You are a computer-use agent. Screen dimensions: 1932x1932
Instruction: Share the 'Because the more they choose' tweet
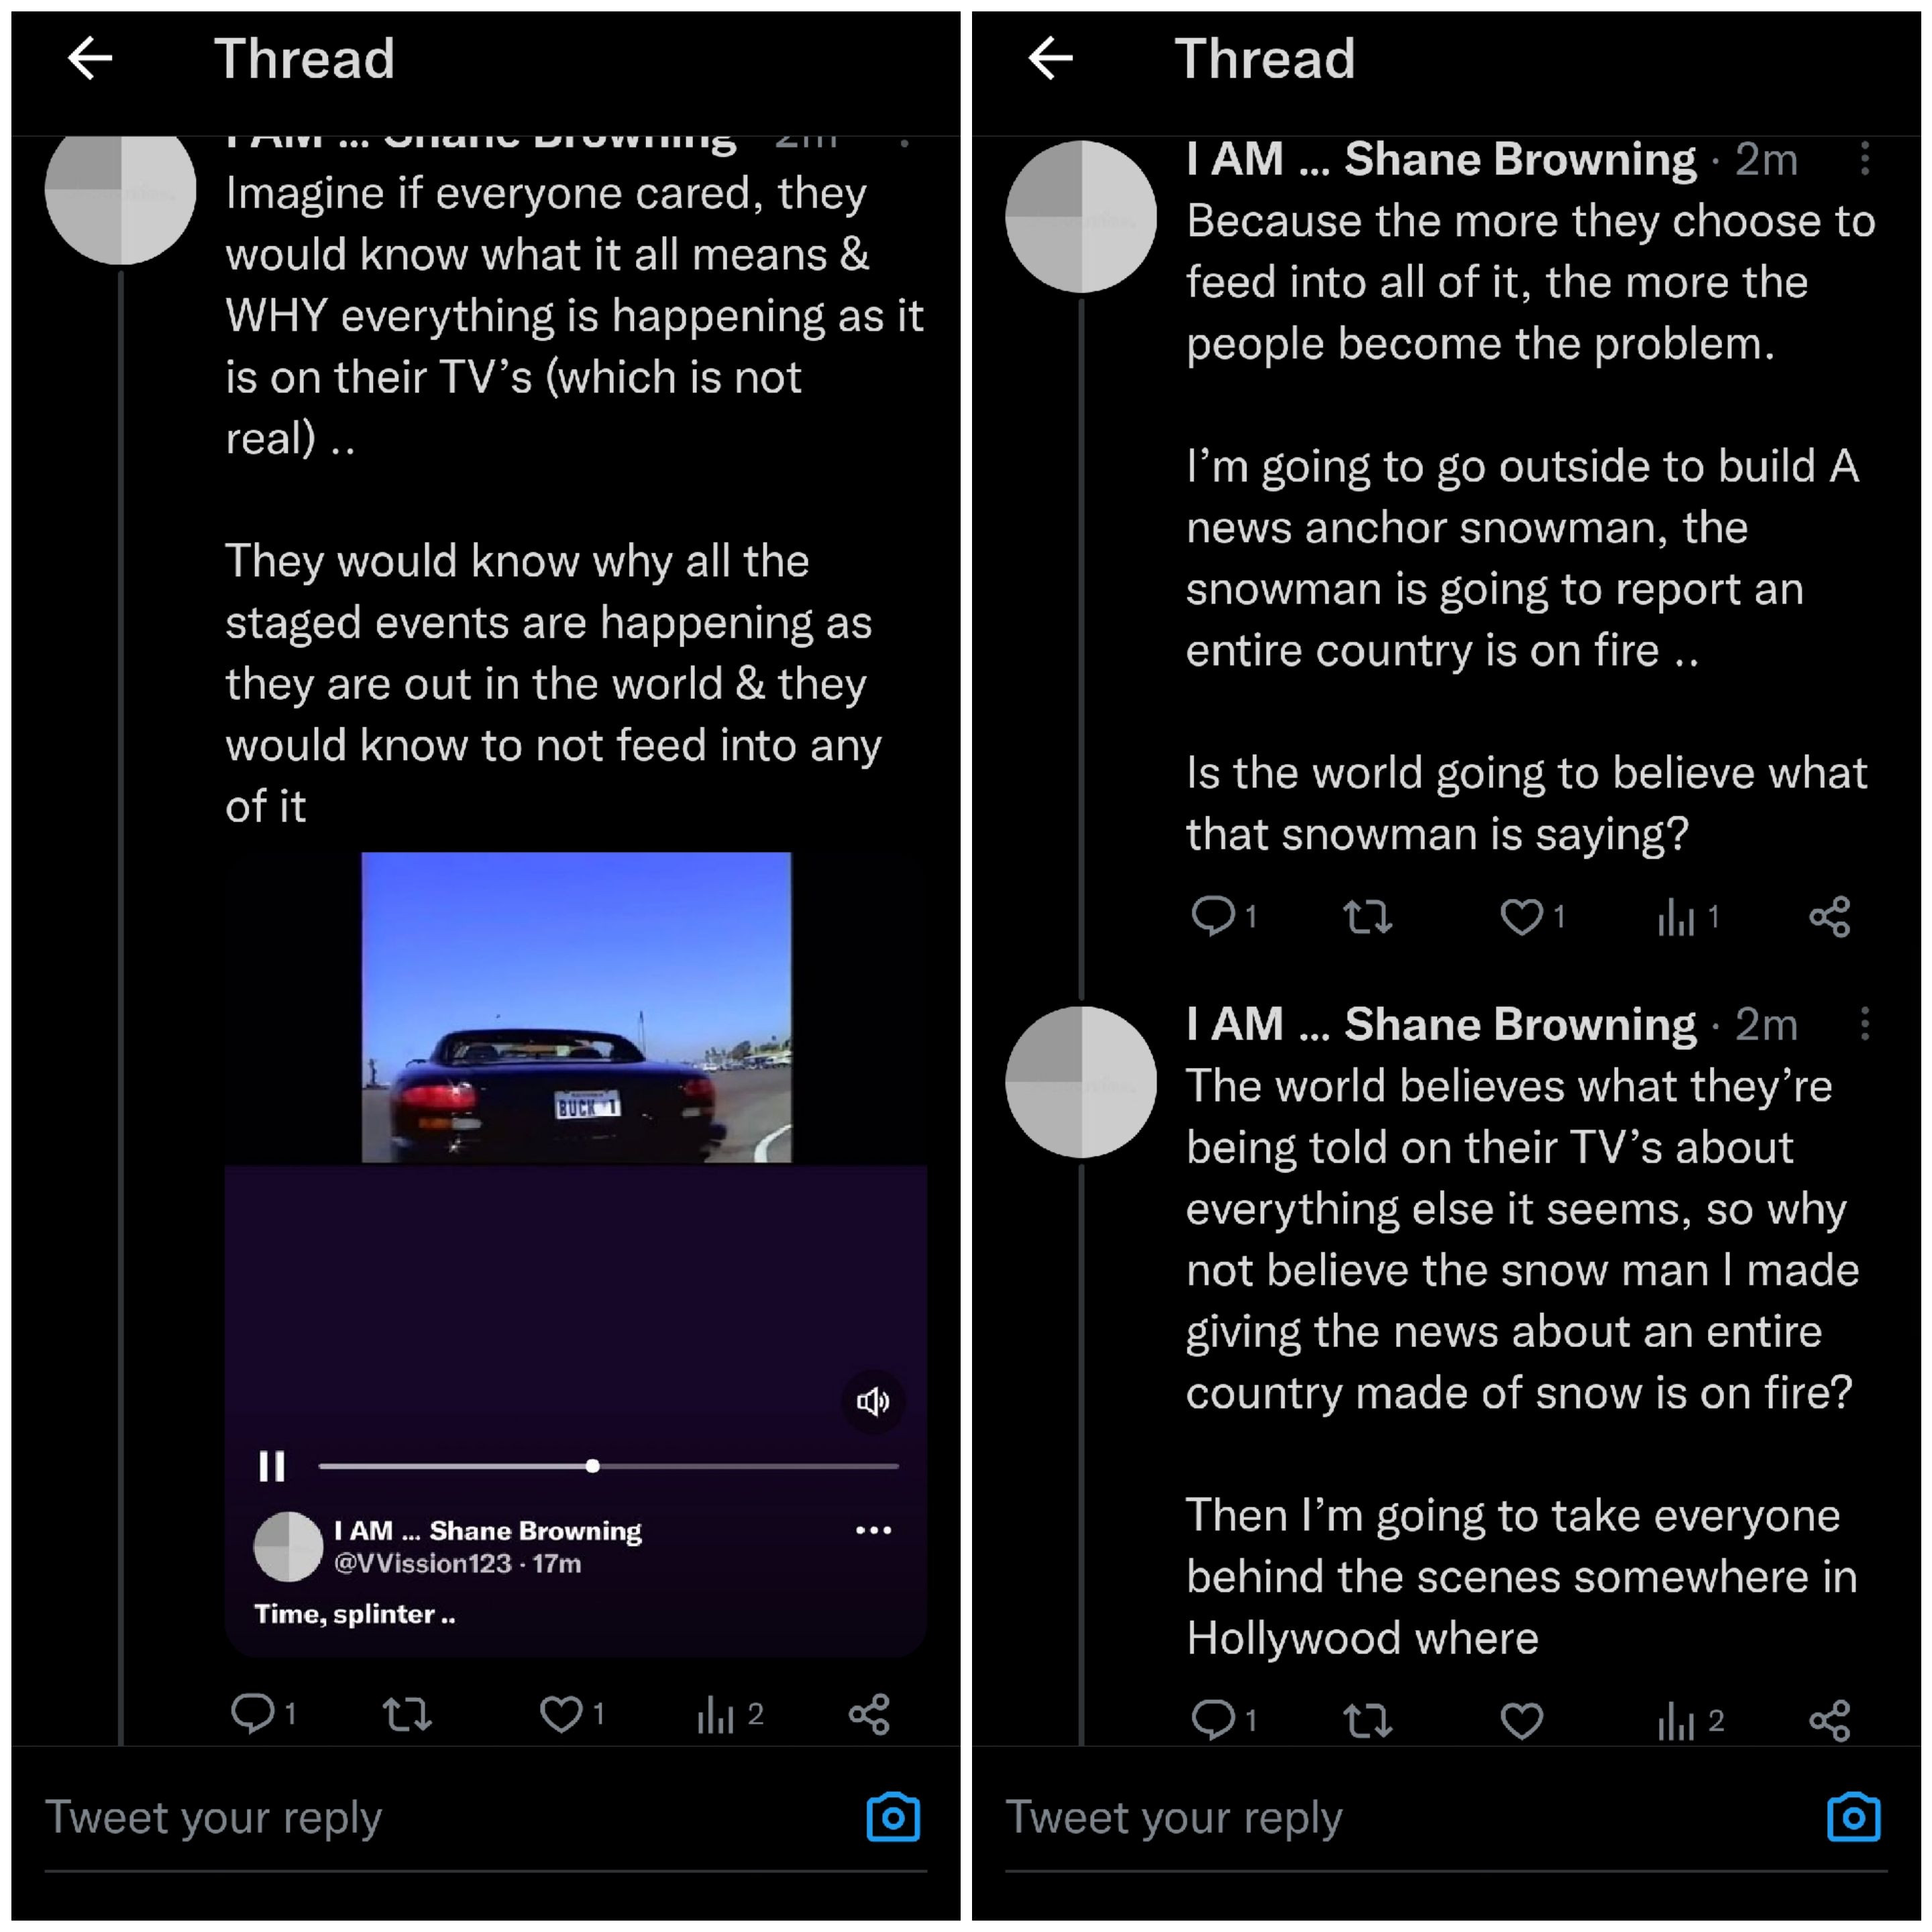tap(1829, 917)
